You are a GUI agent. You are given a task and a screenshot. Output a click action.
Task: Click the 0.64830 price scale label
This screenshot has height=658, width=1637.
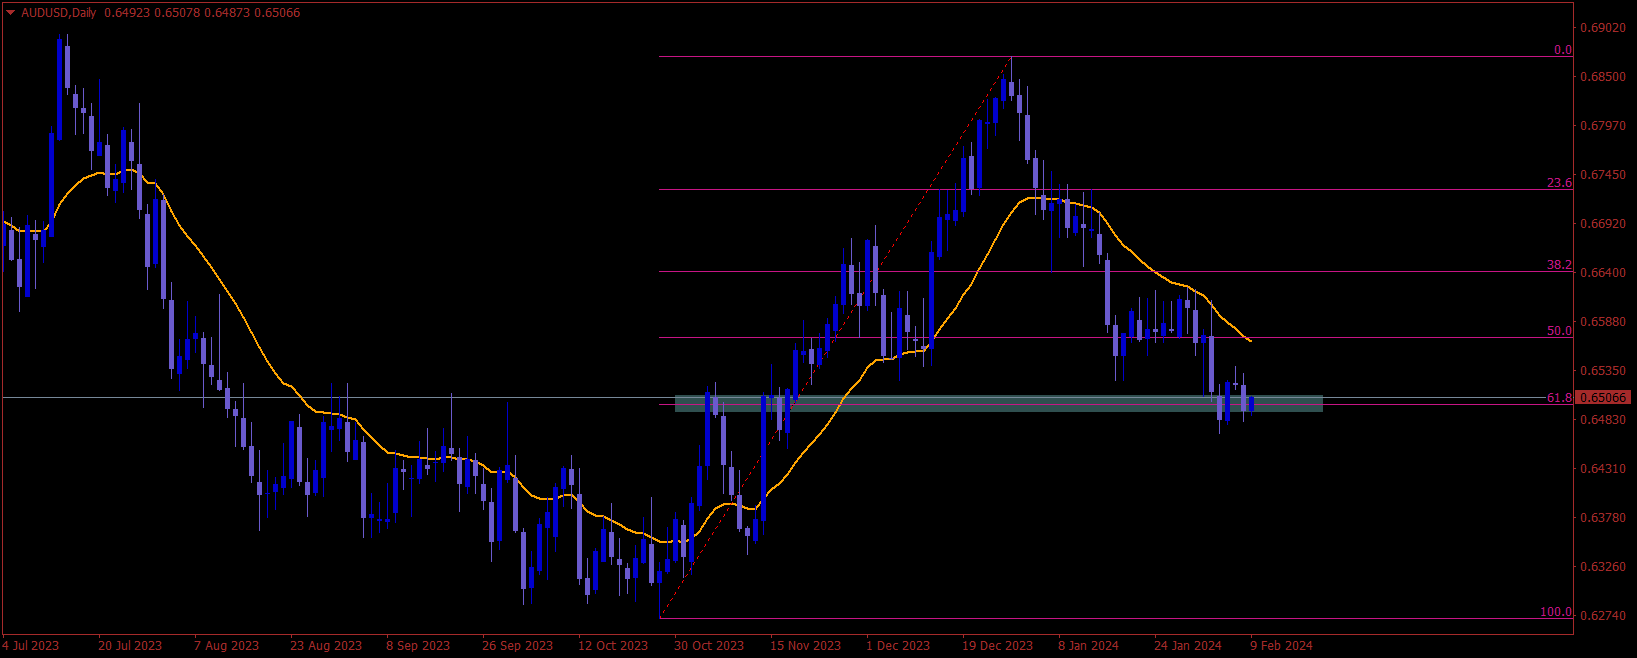(x=1603, y=420)
